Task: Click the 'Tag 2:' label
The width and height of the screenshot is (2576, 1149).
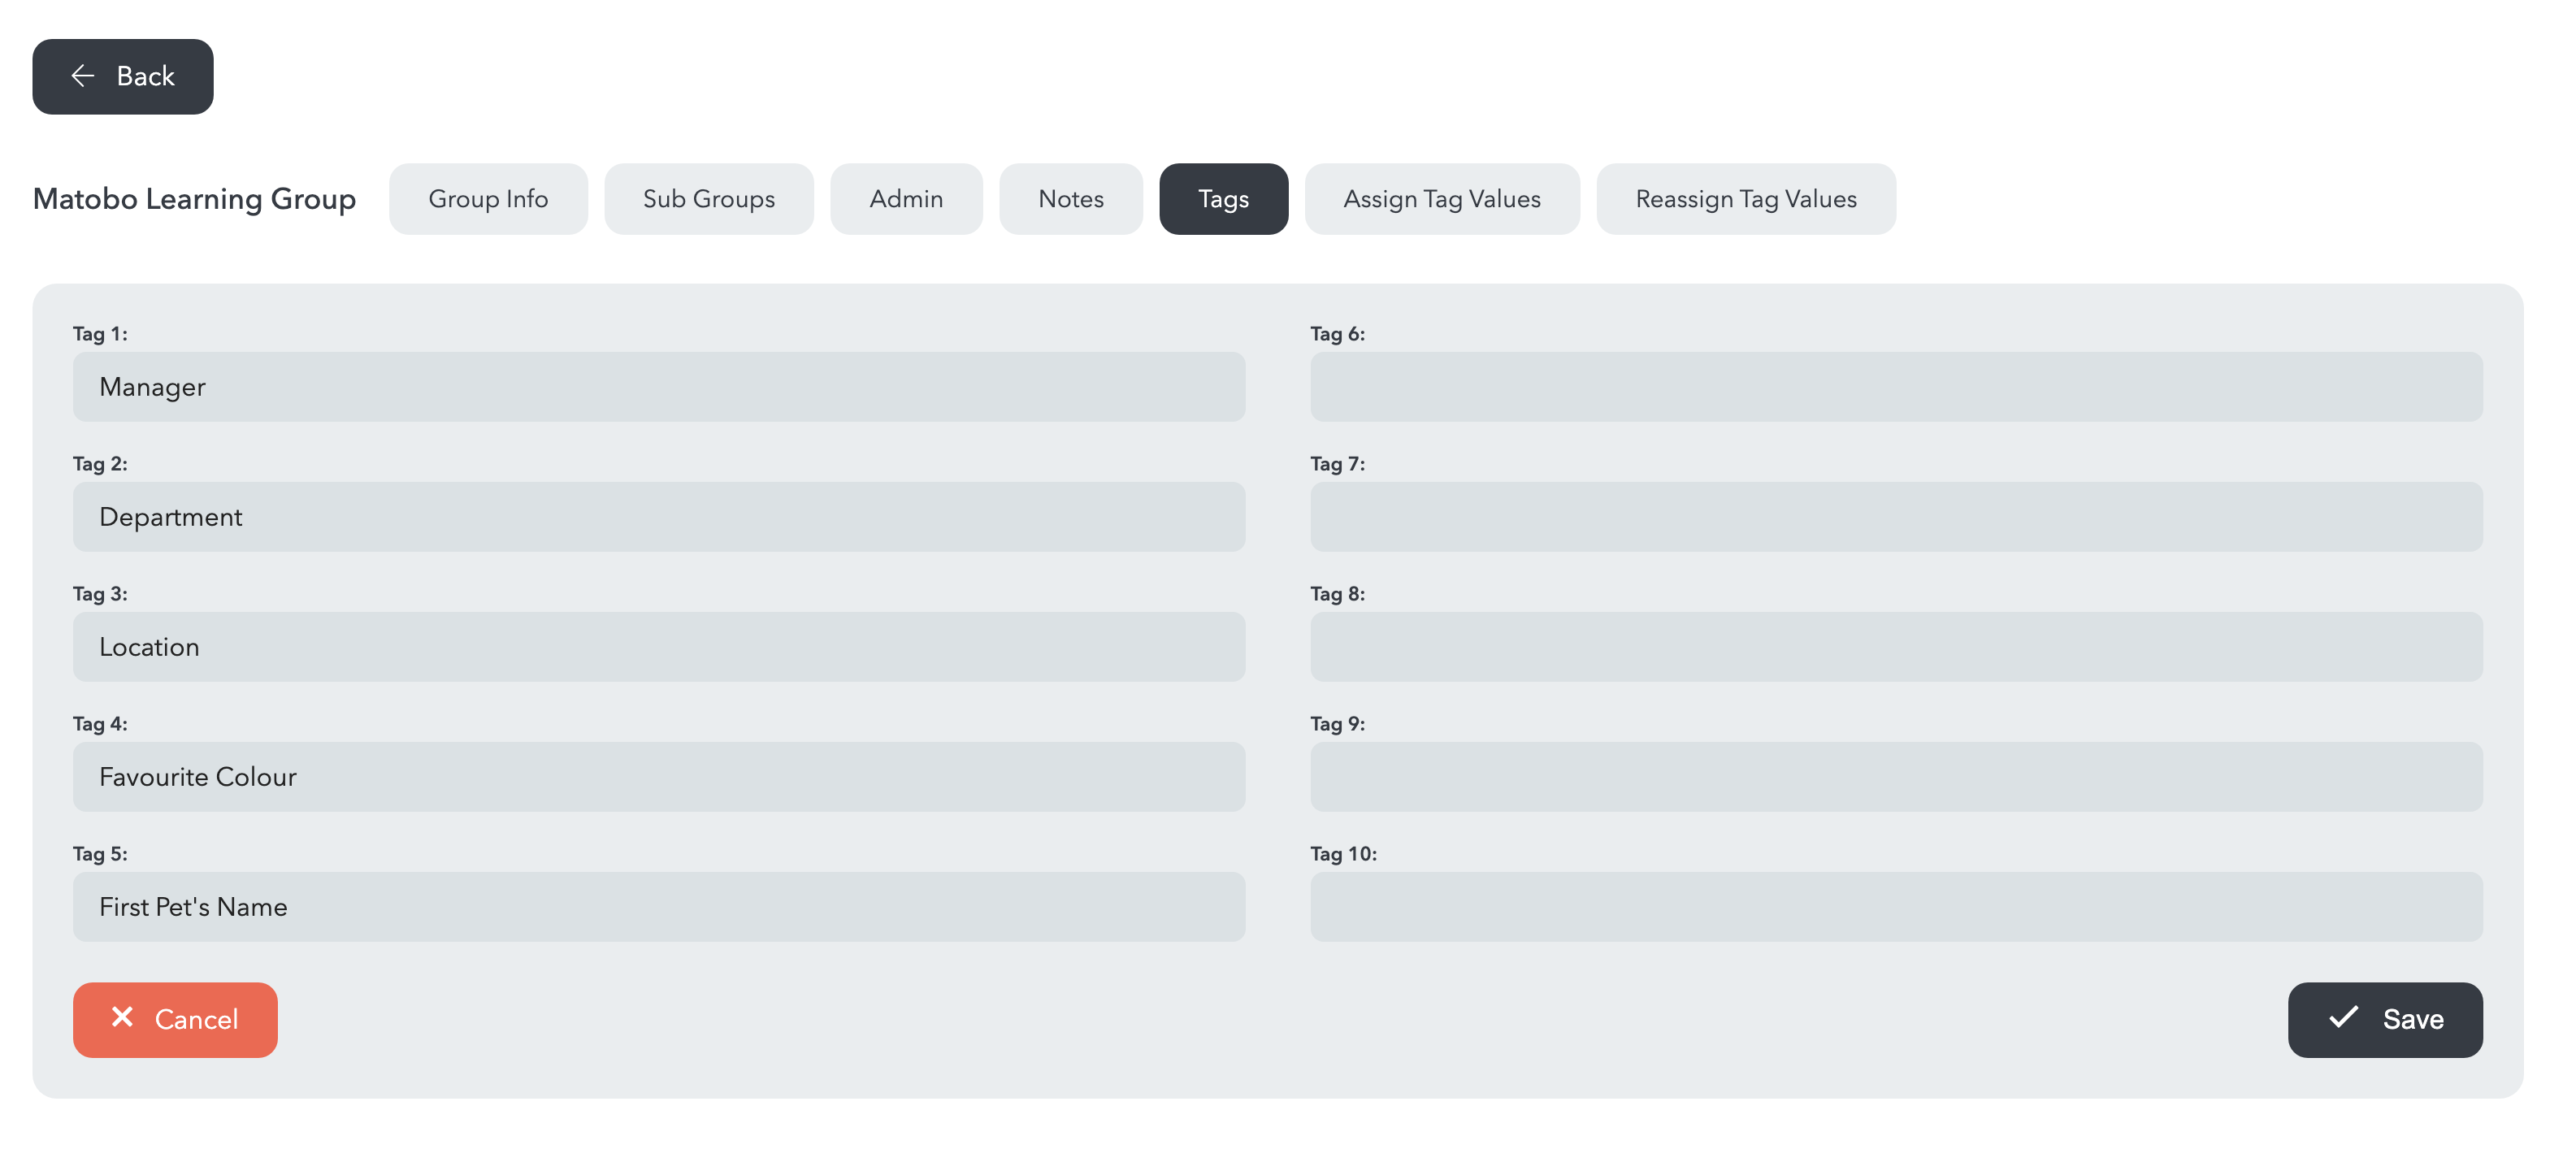Action: pyautogui.click(x=100, y=464)
